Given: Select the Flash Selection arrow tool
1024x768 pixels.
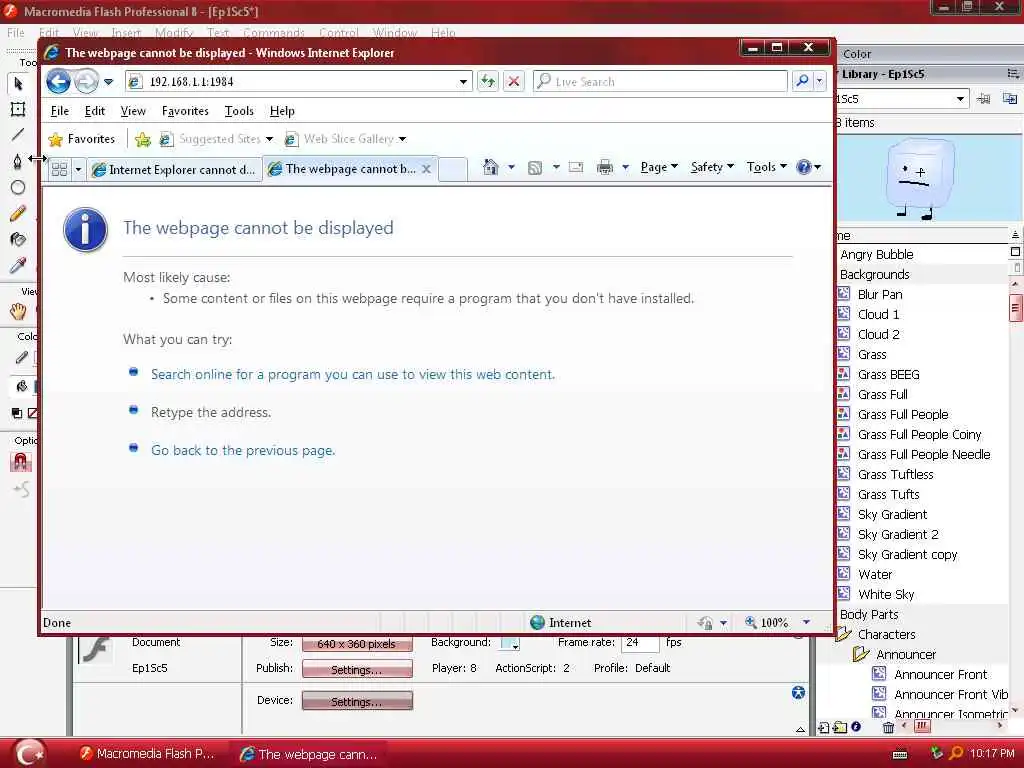Looking at the screenshot, I should click(x=18, y=84).
